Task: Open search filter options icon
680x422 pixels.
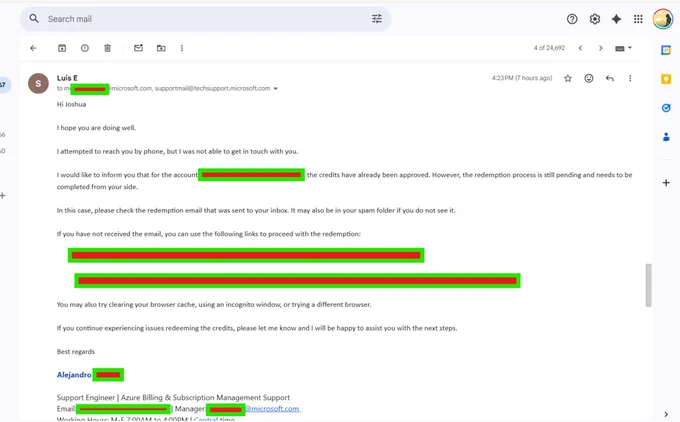Action: [377, 19]
